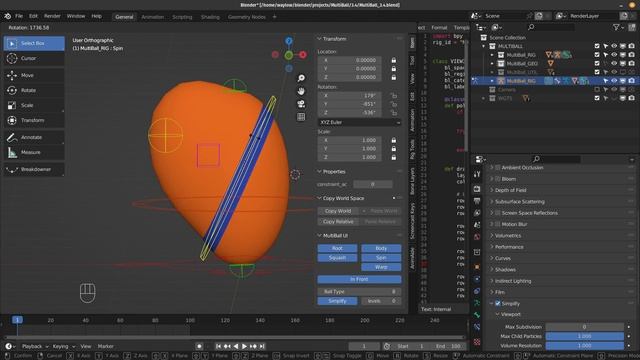640x360 pixels.
Task: Click the red X axis gizmo ball
Action: point(303,55)
